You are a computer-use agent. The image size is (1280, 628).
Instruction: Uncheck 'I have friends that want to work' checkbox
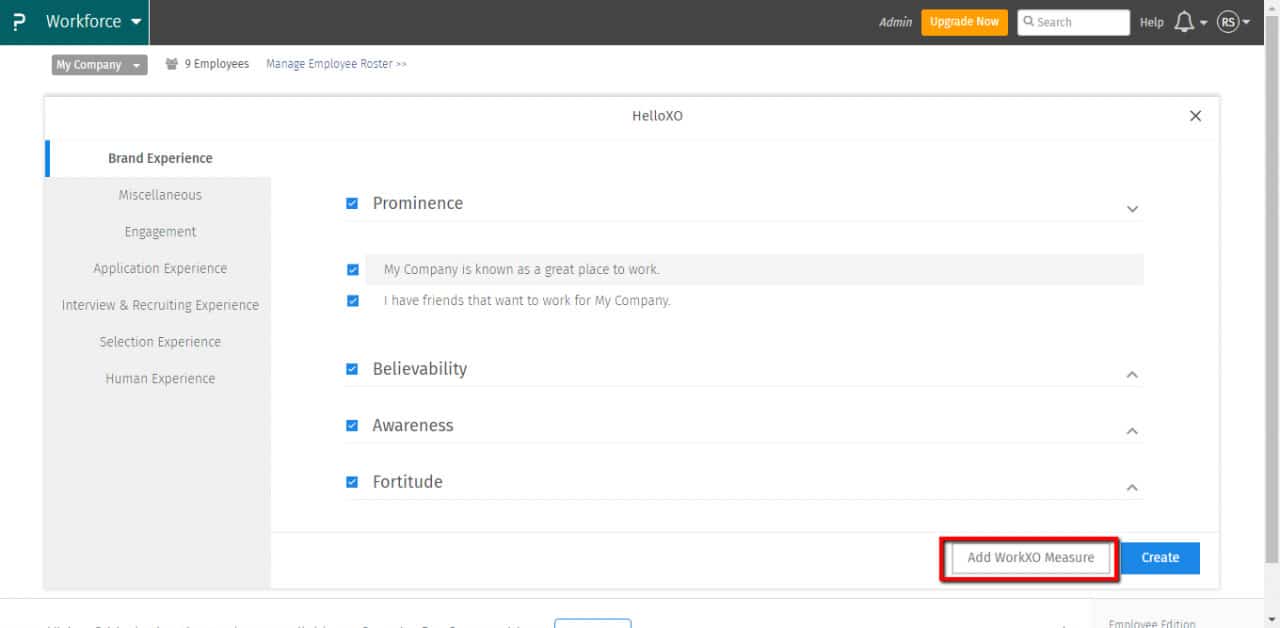(x=353, y=301)
